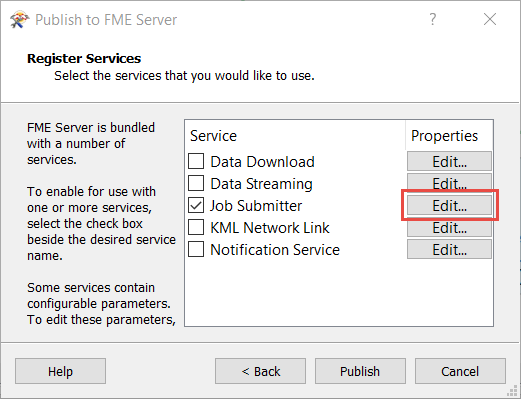Screen dimensions: 521x399
Task: Edit properties for Job Submitter
Action: (x=449, y=205)
